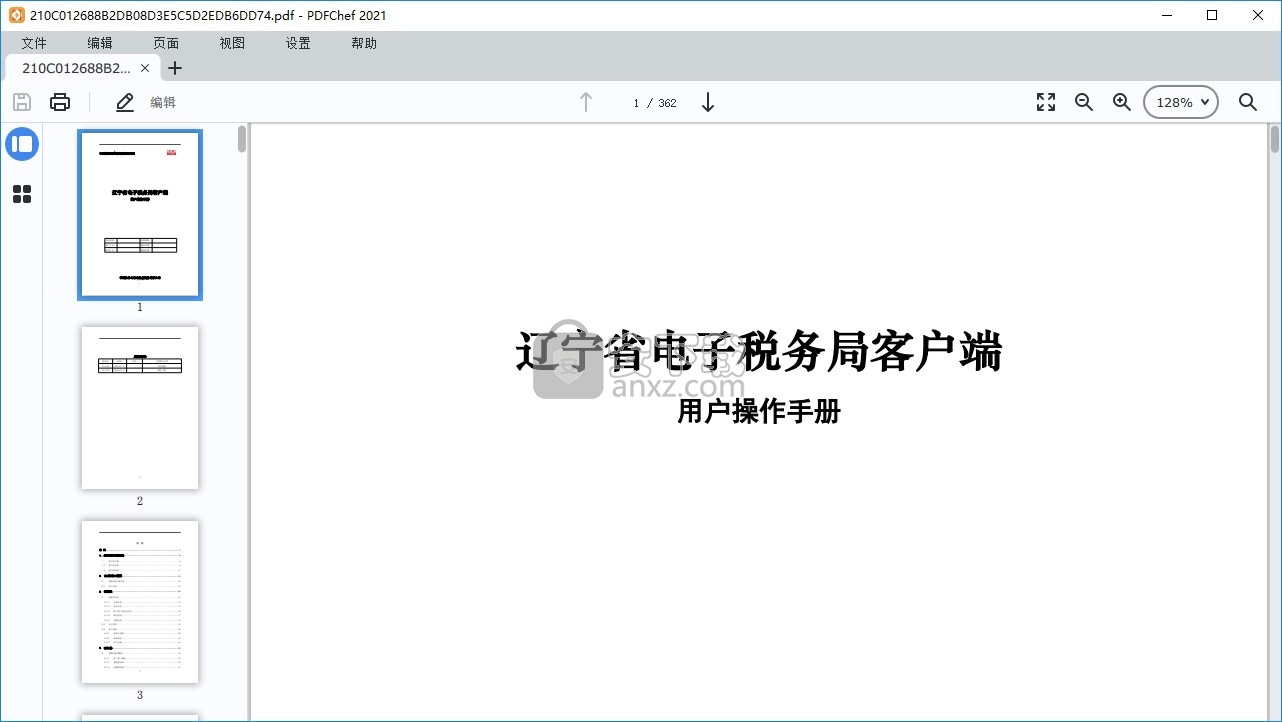Click the current page number field
This screenshot has height=722, width=1282.
[636, 103]
